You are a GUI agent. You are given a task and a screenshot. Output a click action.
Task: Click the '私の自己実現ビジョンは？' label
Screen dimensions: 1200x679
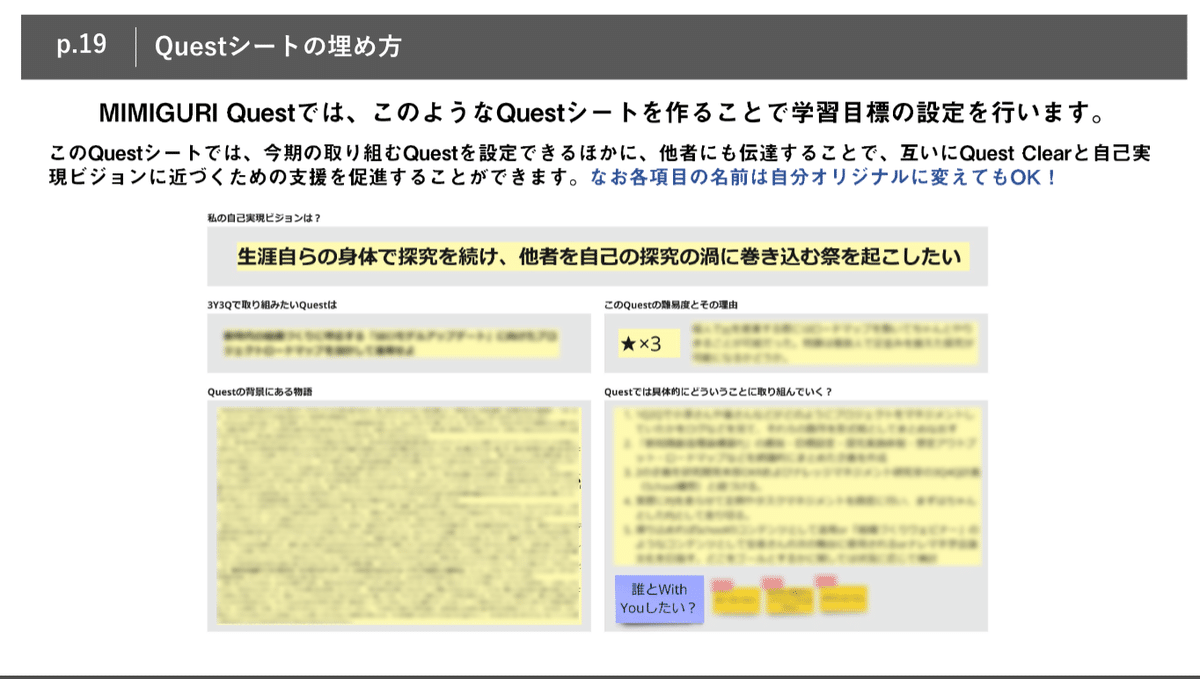click(264, 217)
